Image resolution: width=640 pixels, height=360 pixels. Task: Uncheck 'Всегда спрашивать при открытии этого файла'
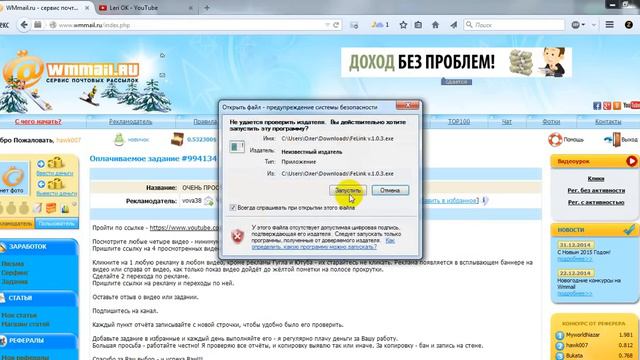tap(233, 208)
